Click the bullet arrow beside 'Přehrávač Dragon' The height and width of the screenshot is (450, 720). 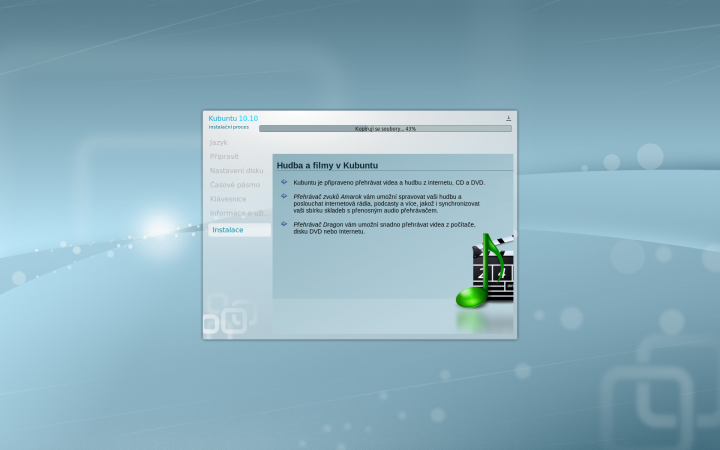(x=284, y=224)
